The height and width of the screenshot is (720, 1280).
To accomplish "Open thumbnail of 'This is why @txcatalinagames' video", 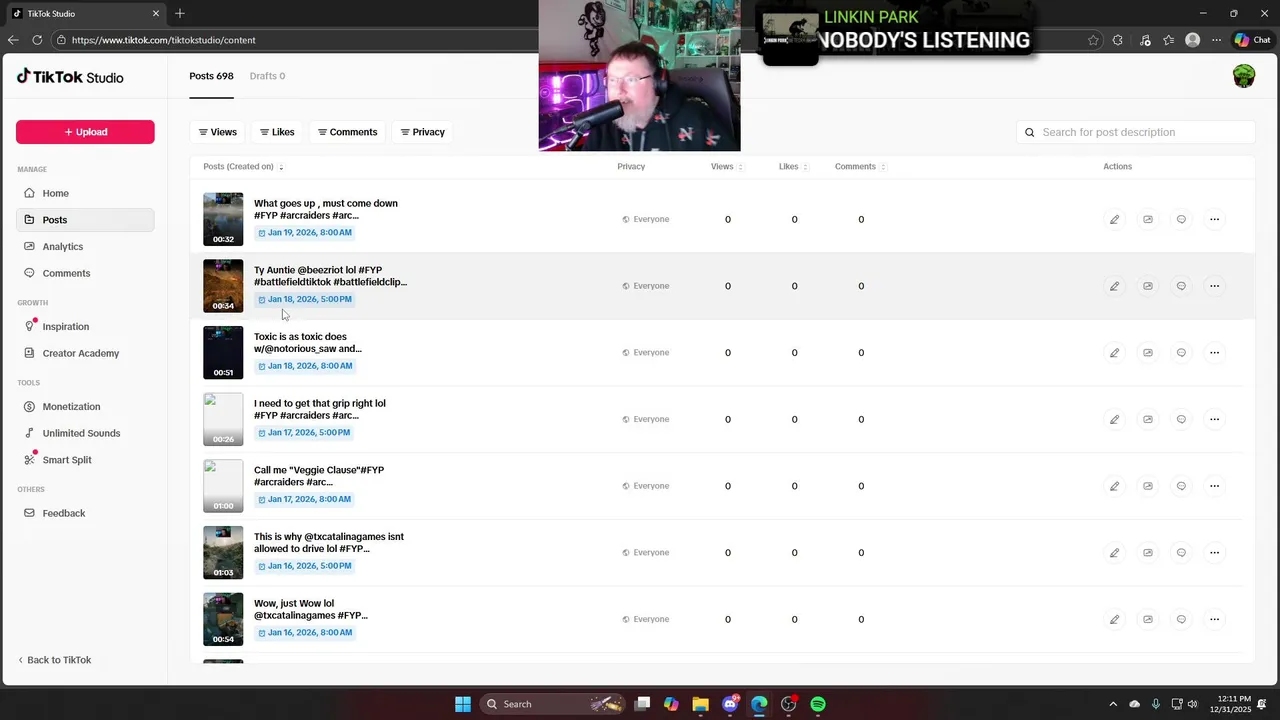I will tap(223, 552).
